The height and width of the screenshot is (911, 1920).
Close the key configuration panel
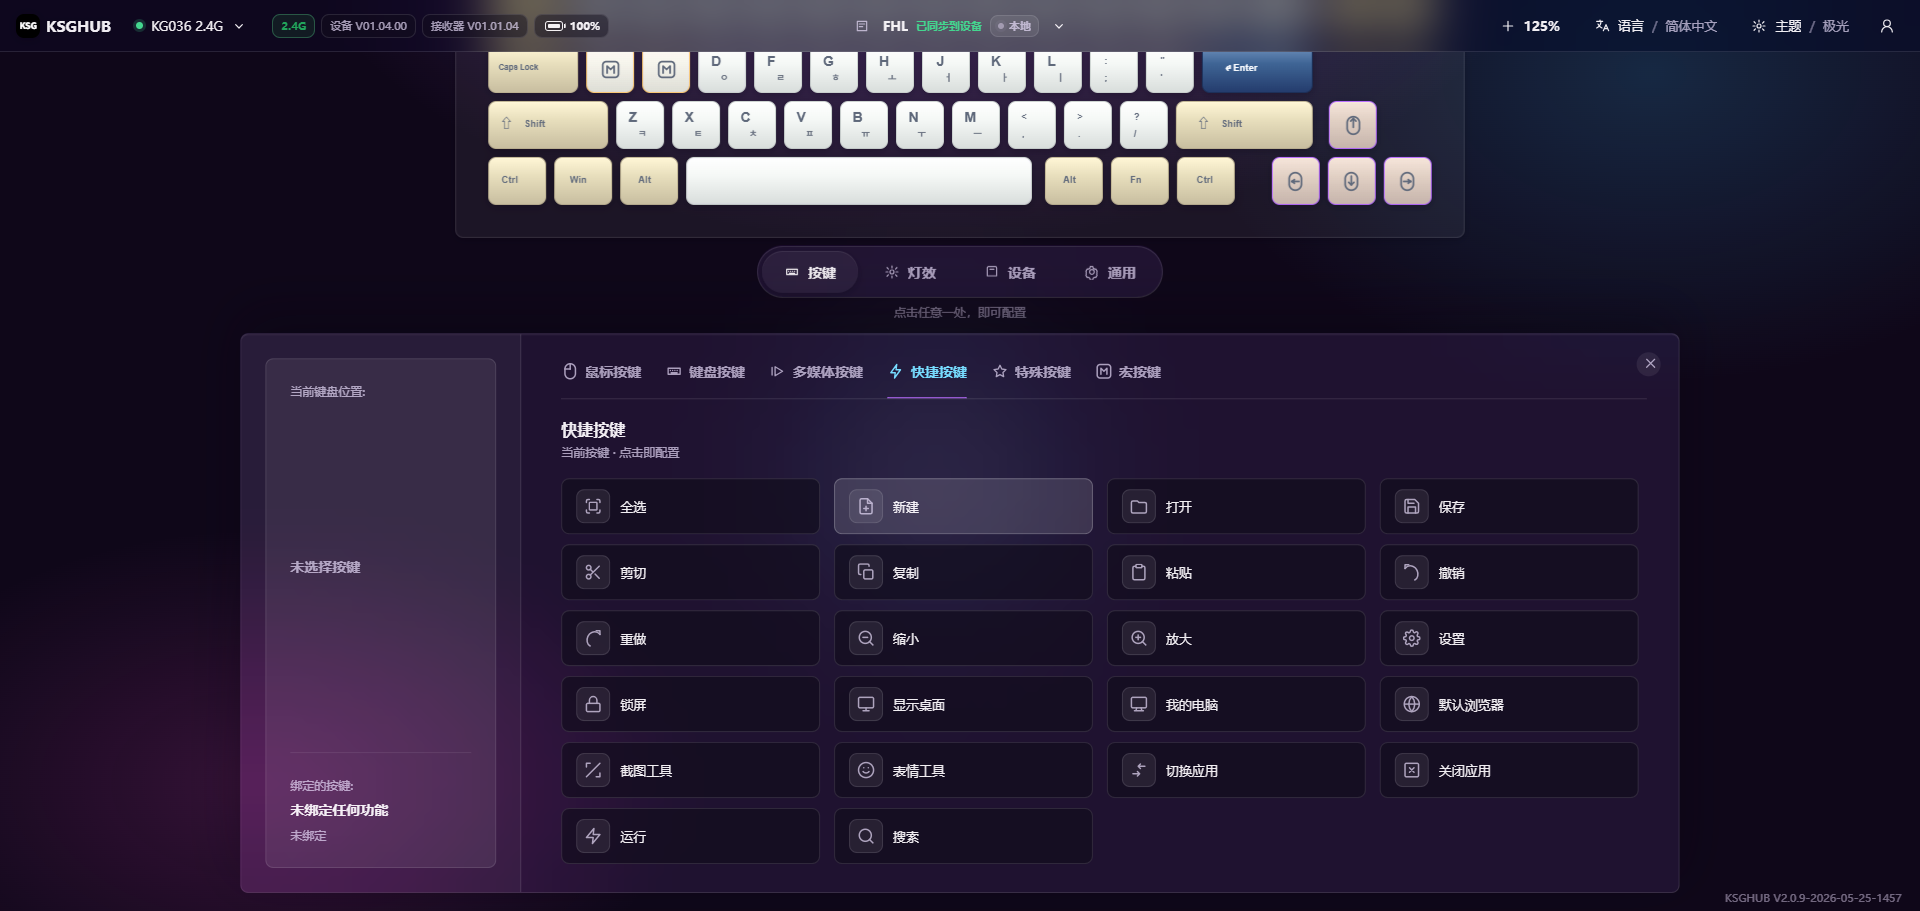tap(1650, 364)
